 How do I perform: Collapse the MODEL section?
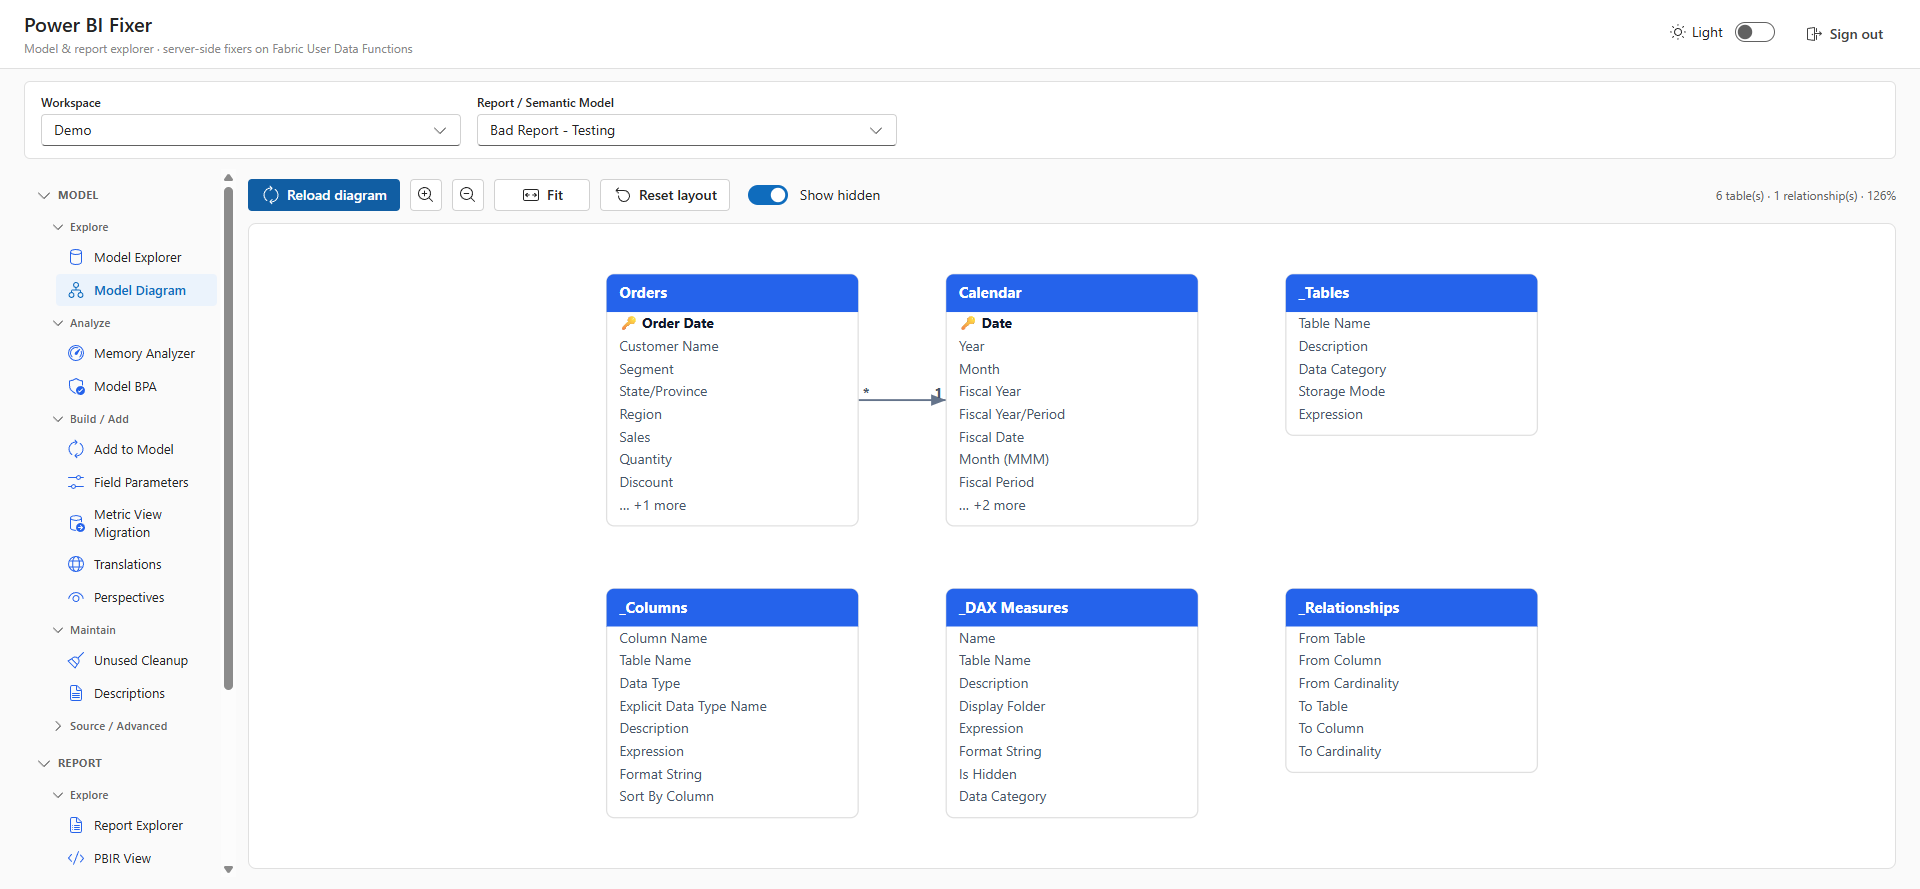coord(44,195)
